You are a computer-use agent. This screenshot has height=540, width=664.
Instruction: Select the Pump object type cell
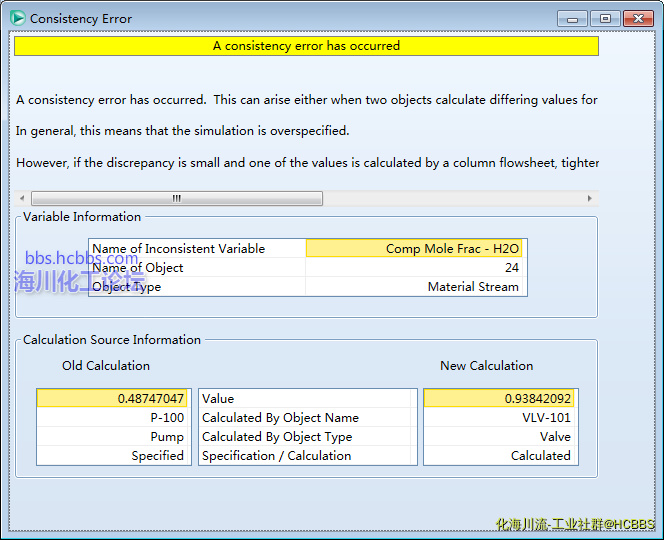pyautogui.click(x=112, y=437)
